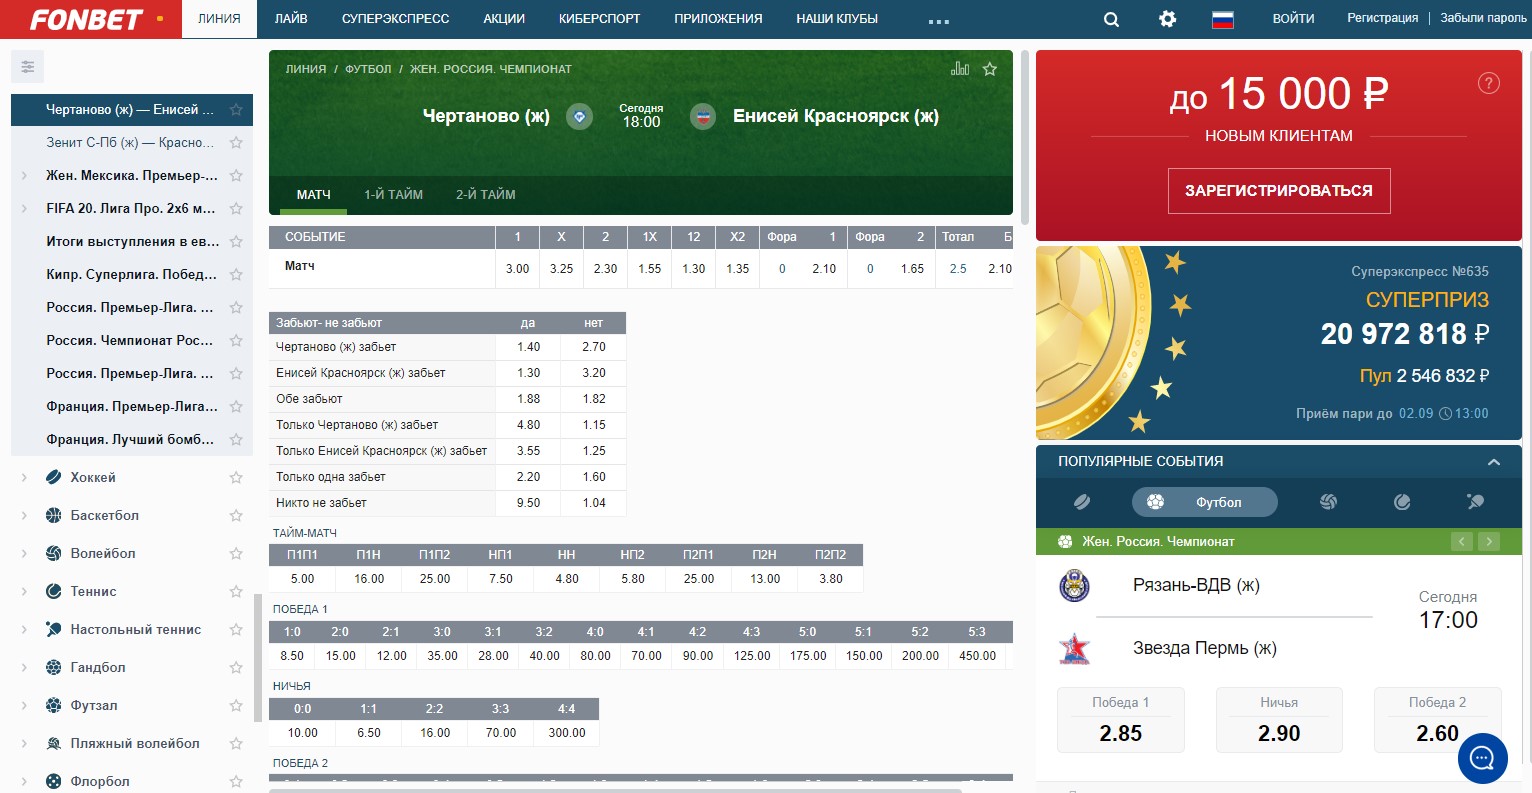Click Zvezda Perm team crest
The width and height of the screenshot is (1532, 793).
coord(1074,649)
